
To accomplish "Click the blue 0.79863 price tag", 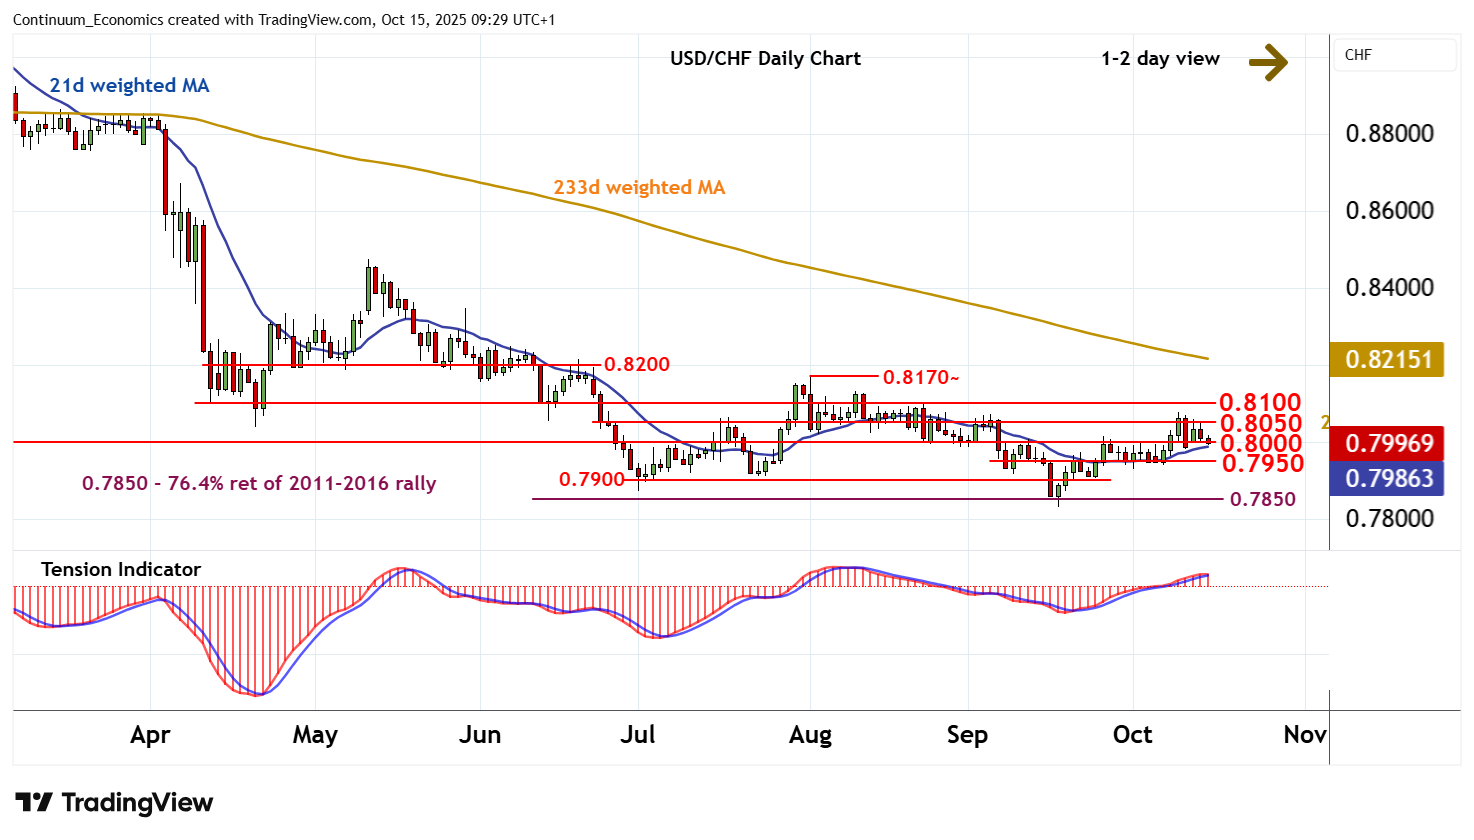I will click(x=1387, y=478).
